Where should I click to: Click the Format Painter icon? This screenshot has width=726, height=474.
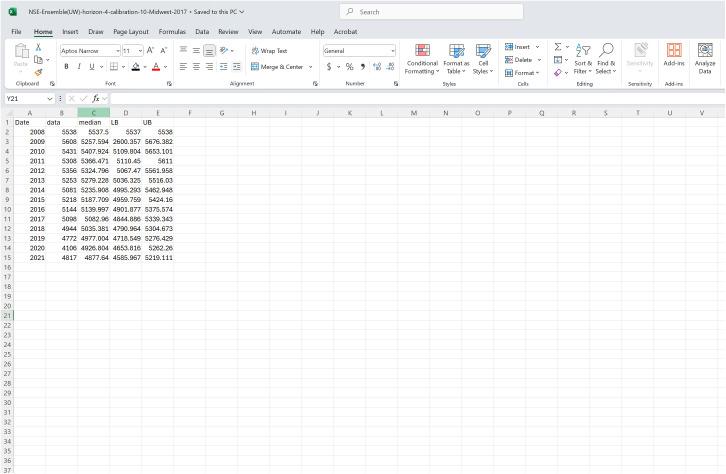point(38,72)
